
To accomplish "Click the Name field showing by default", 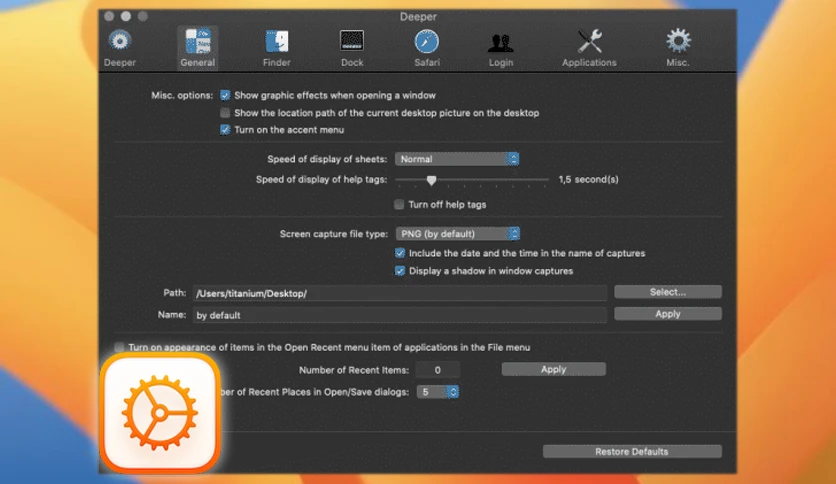I will point(399,315).
